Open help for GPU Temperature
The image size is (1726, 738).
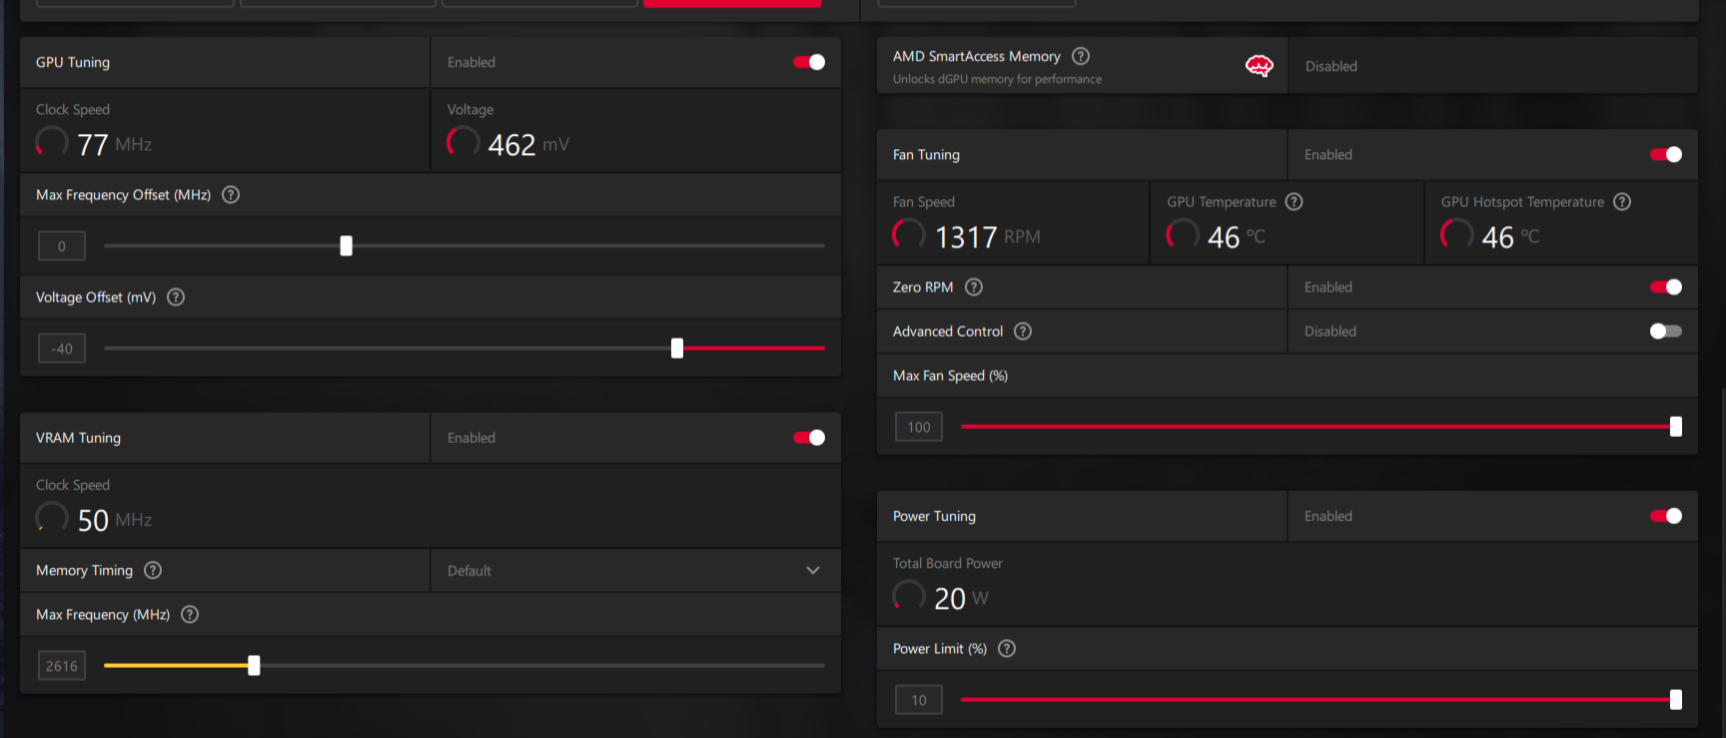pos(1294,202)
